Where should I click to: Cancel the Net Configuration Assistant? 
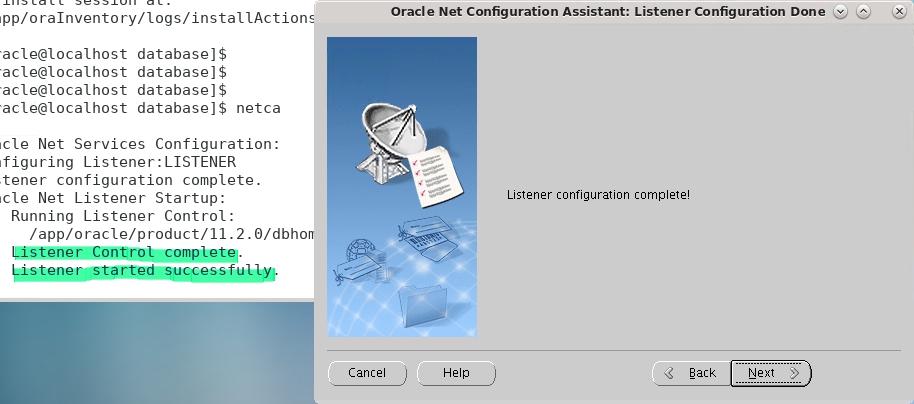[367, 373]
